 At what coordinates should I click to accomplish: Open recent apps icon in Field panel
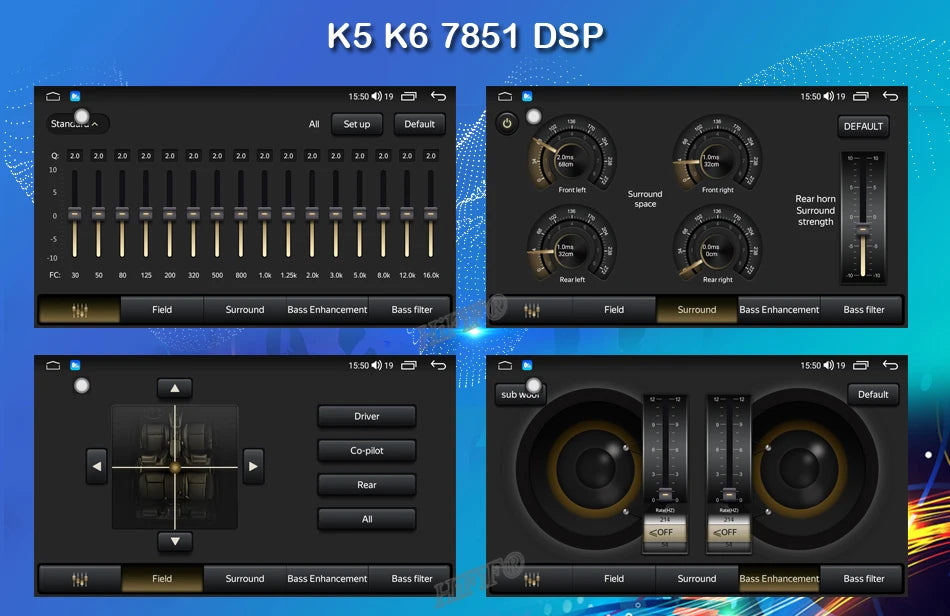pos(409,365)
